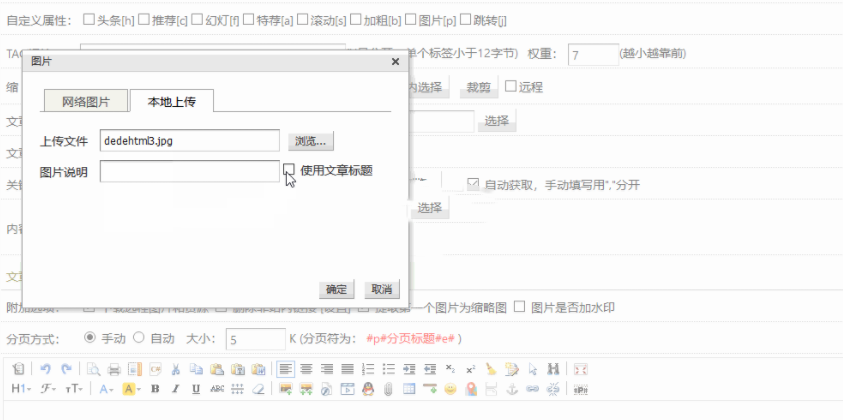This screenshot has height=420, width=843.
Task: Click the print icon in editor toolbar
Action: coord(114,369)
